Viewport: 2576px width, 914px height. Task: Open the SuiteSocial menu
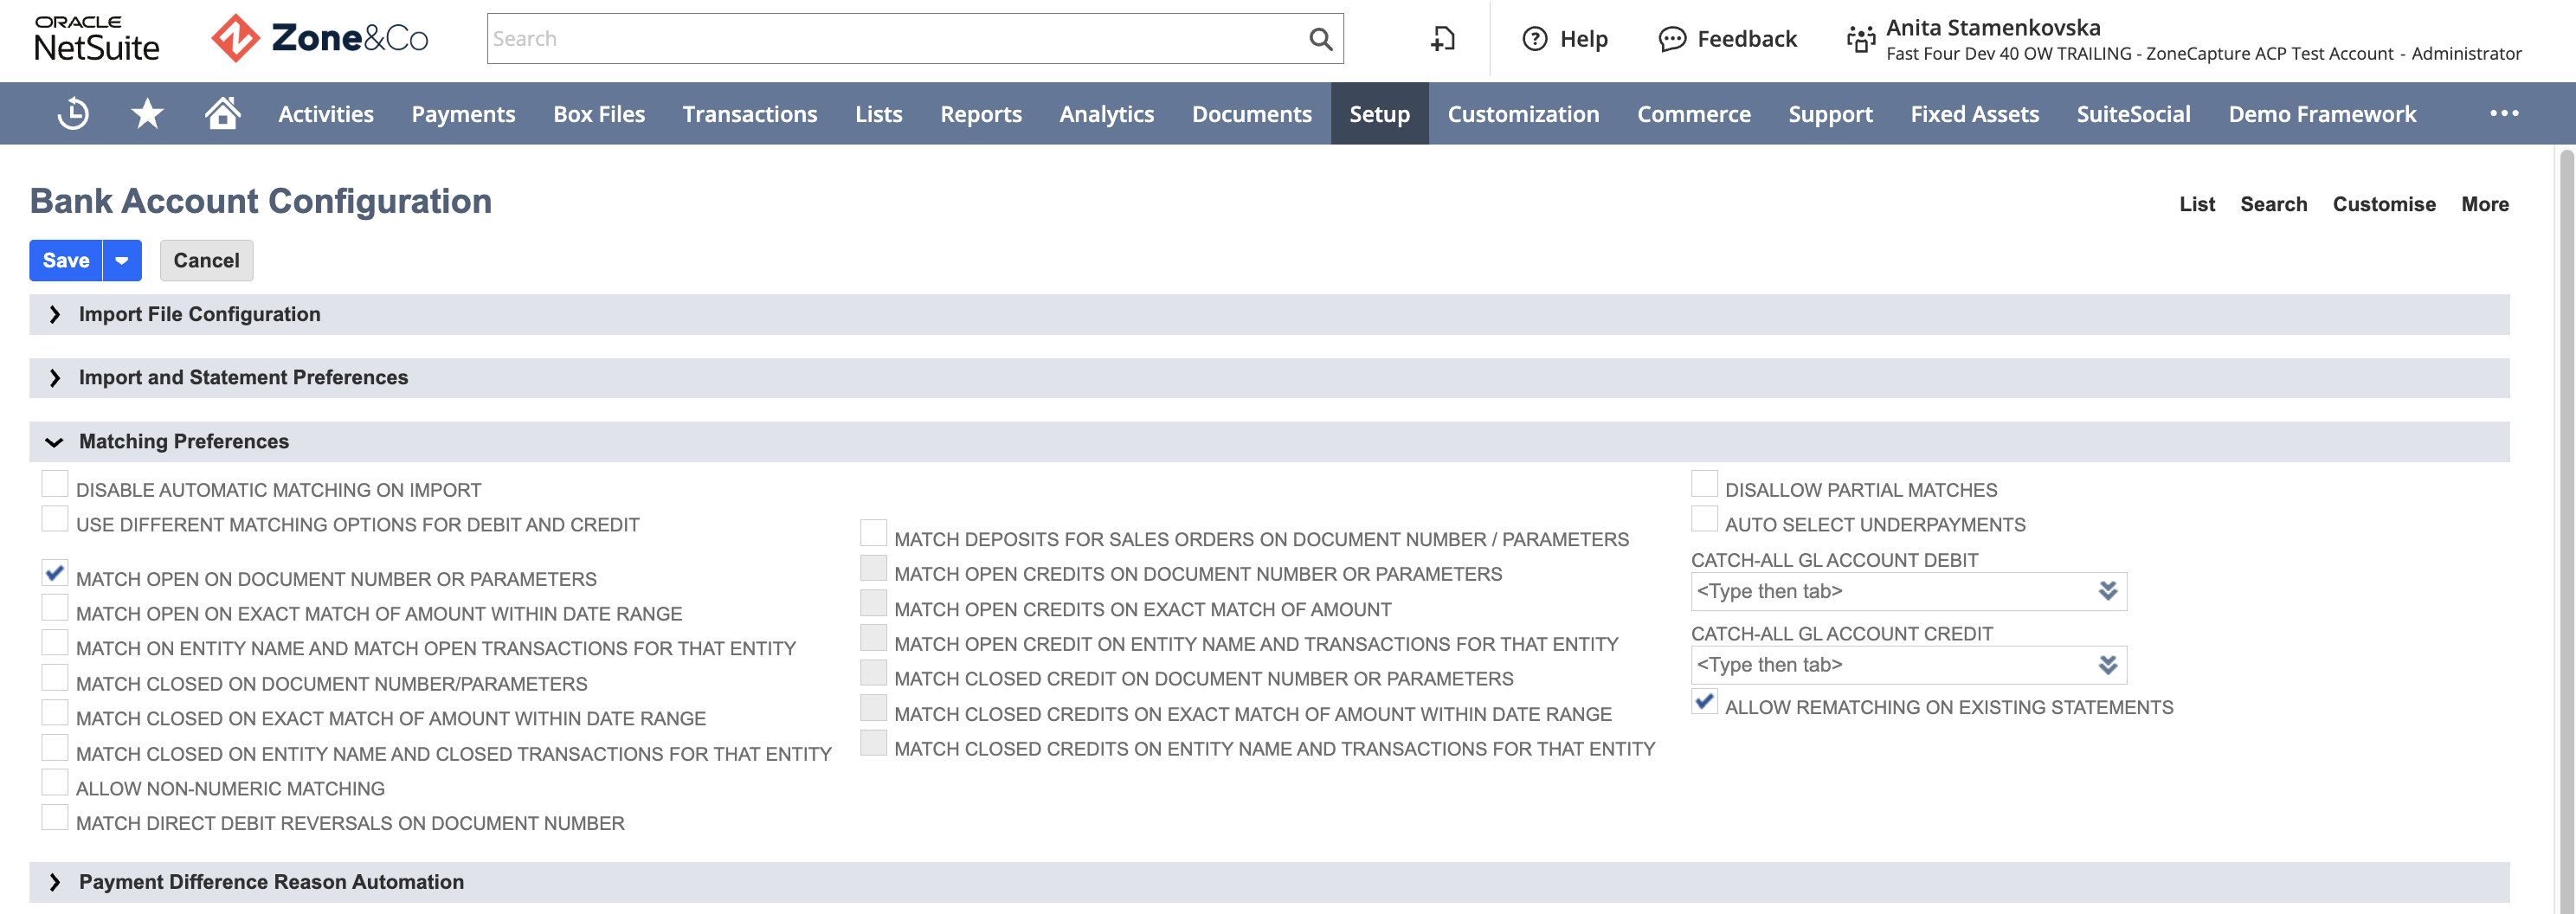(x=2134, y=114)
